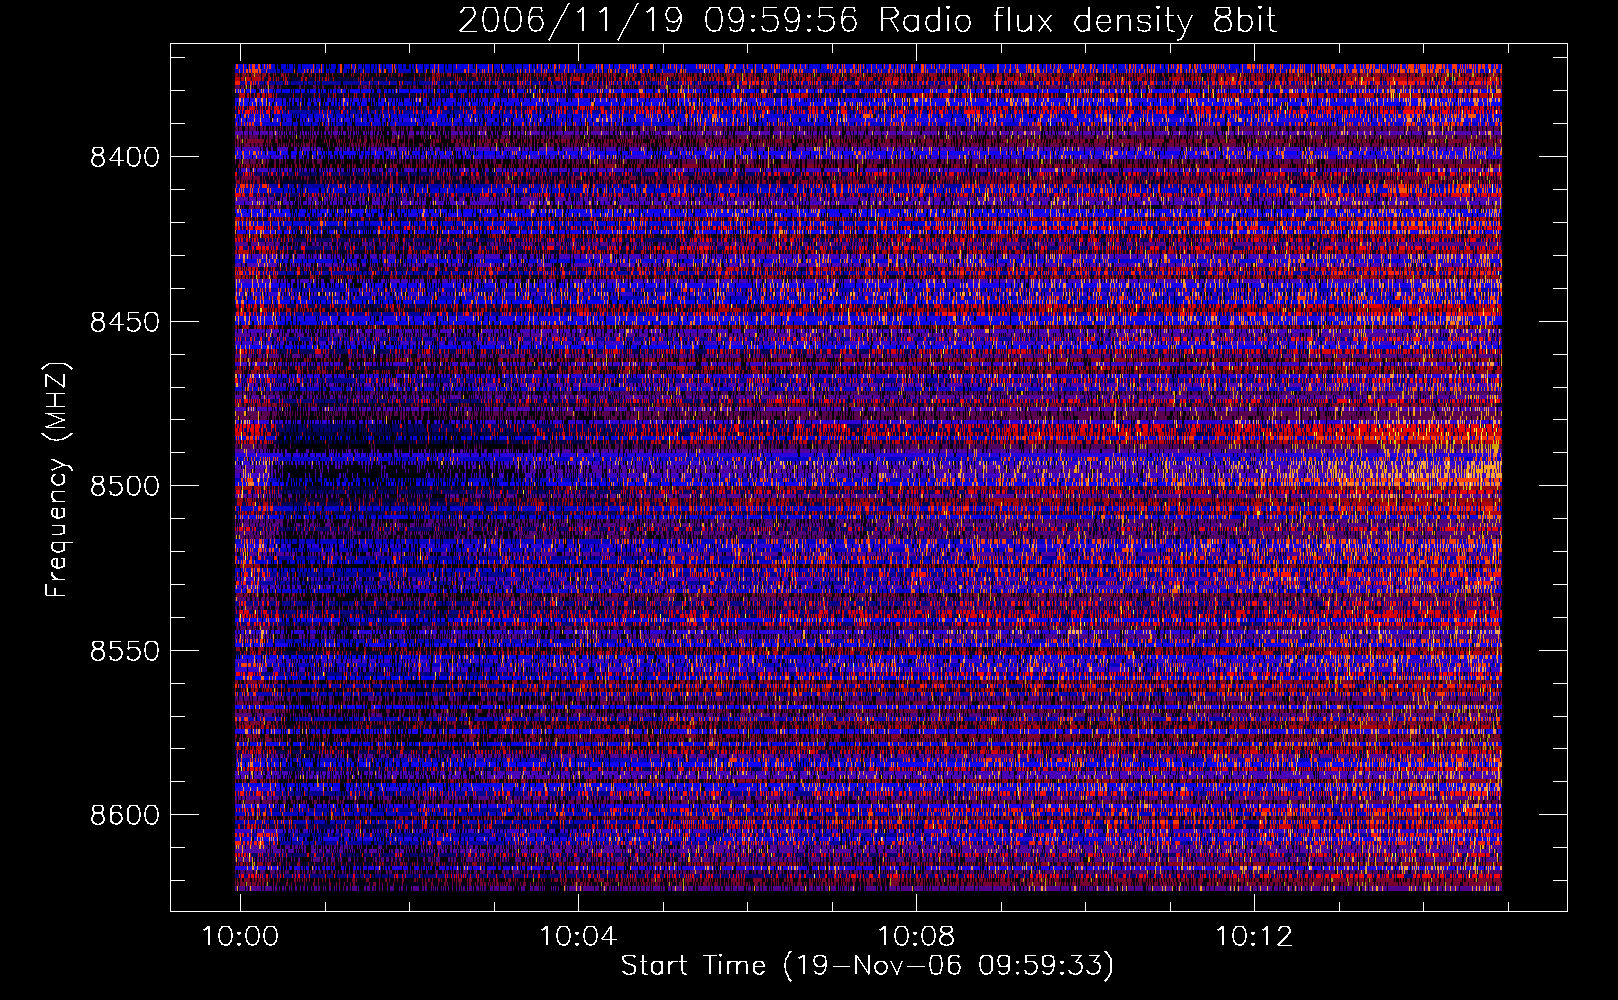This screenshot has height=1000, width=1618.
Task: Select the 8500 frequency axis label
Action: [124, 486]
